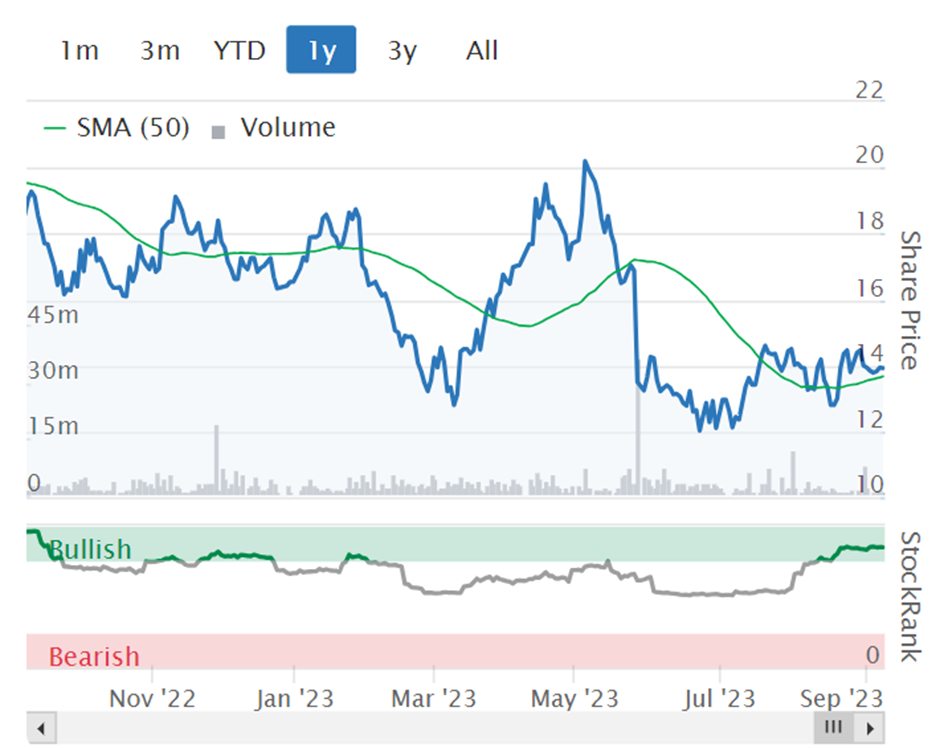Screen dimensions: 940x748
Task: Click the 12 share price axis label
Action: click(869, 420)
